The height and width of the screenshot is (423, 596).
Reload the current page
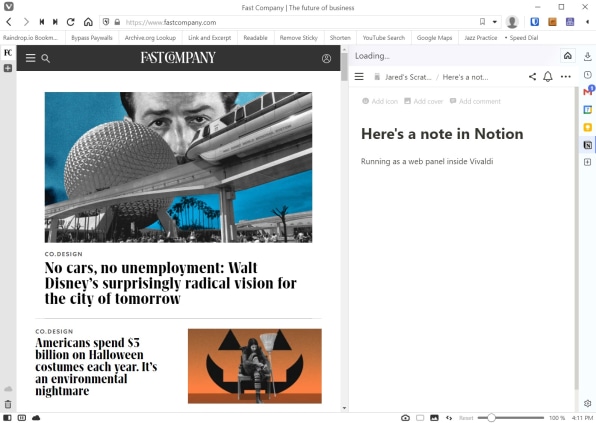coord(70,22)
